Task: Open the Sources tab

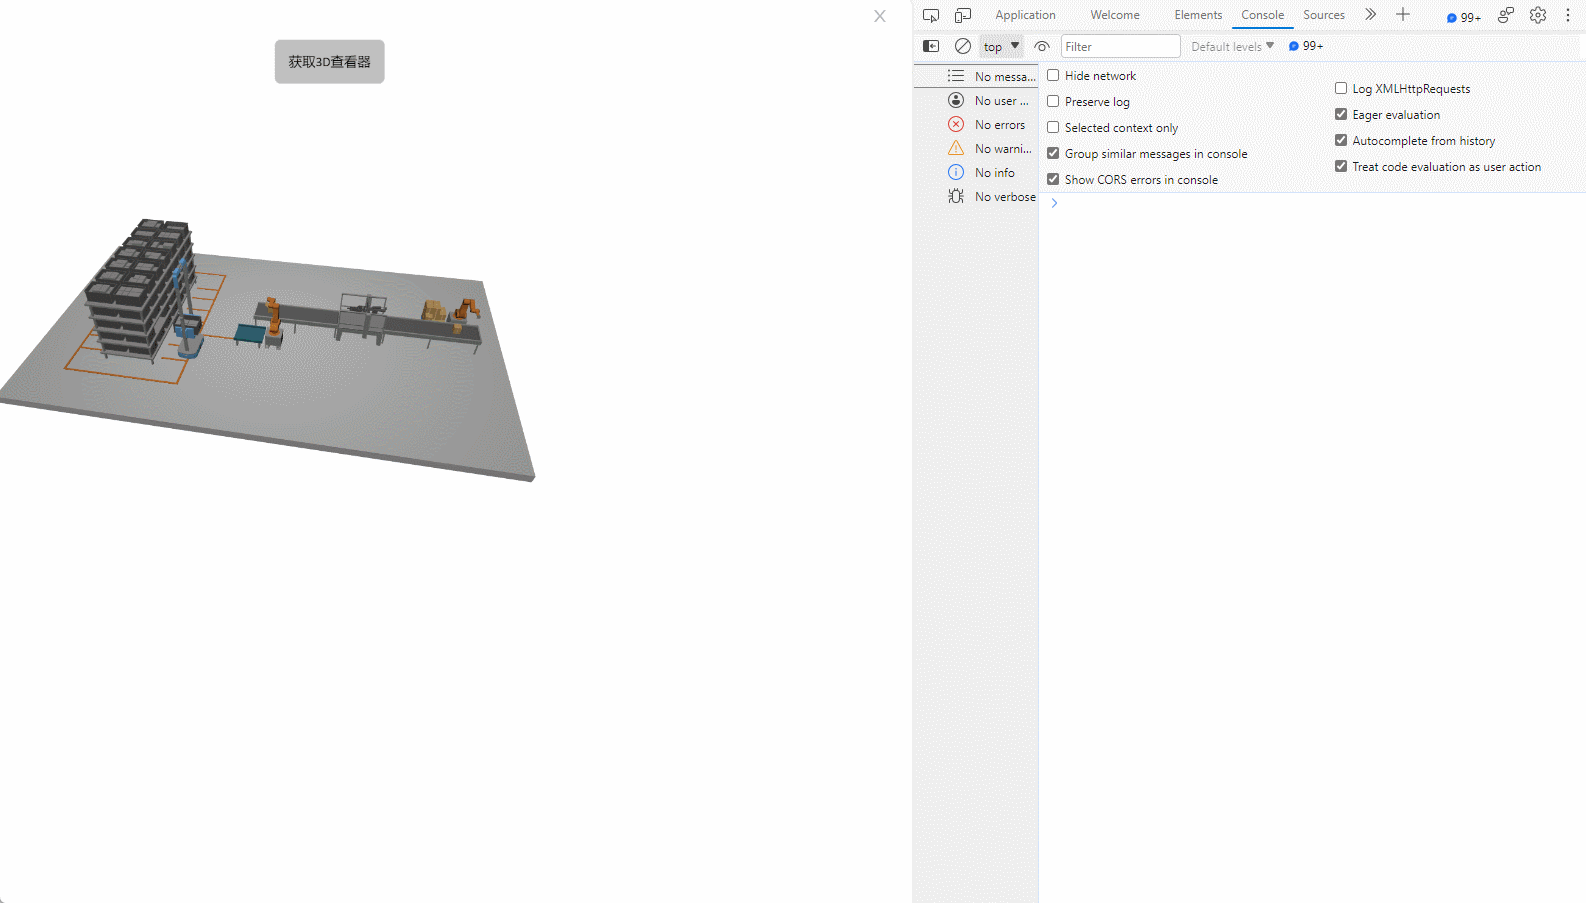Action: pos(1323,15)
